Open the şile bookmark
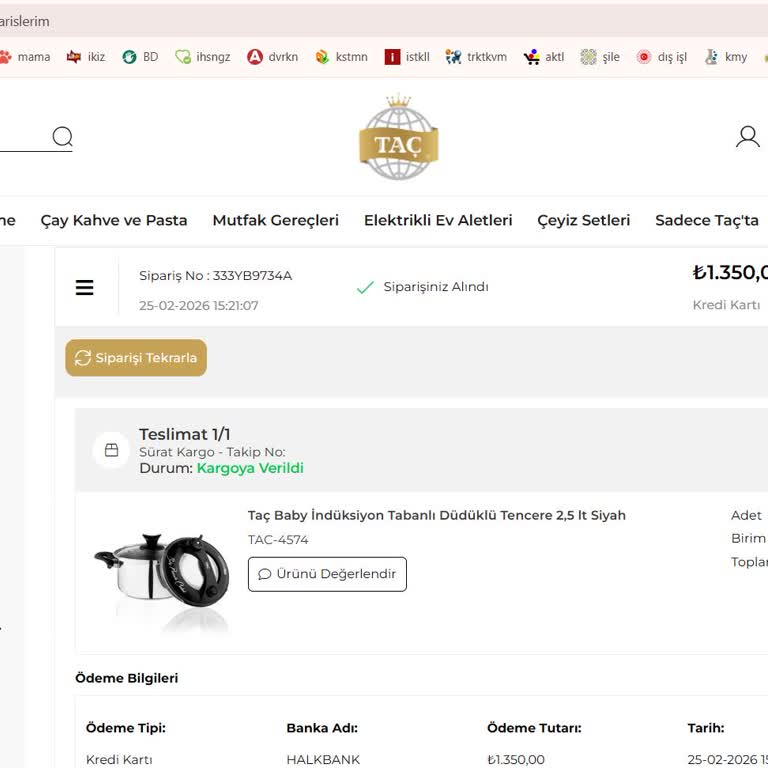The image size is (768, 768). point(600,57)
